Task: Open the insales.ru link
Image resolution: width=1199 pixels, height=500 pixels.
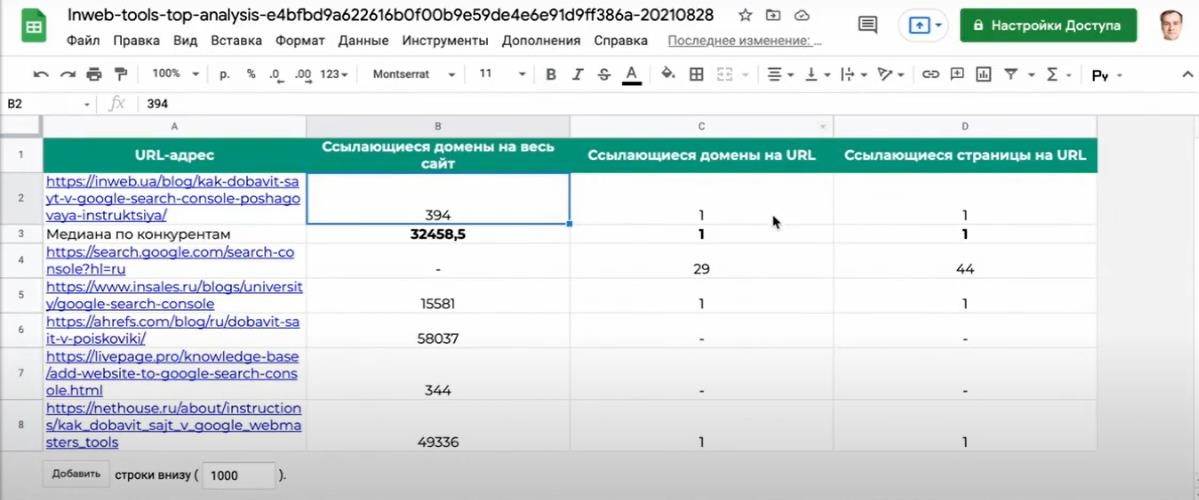Action: coord(174,295)
